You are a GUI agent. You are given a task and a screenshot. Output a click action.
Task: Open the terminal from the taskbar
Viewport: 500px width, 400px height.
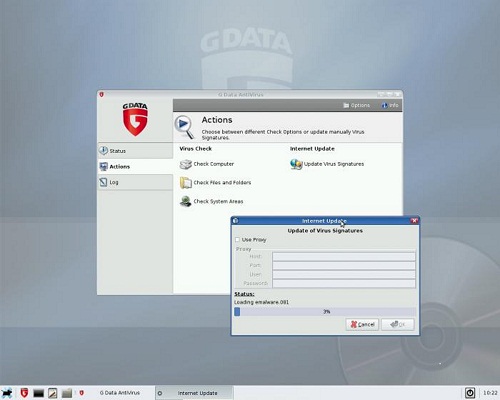tap(38, 393)
